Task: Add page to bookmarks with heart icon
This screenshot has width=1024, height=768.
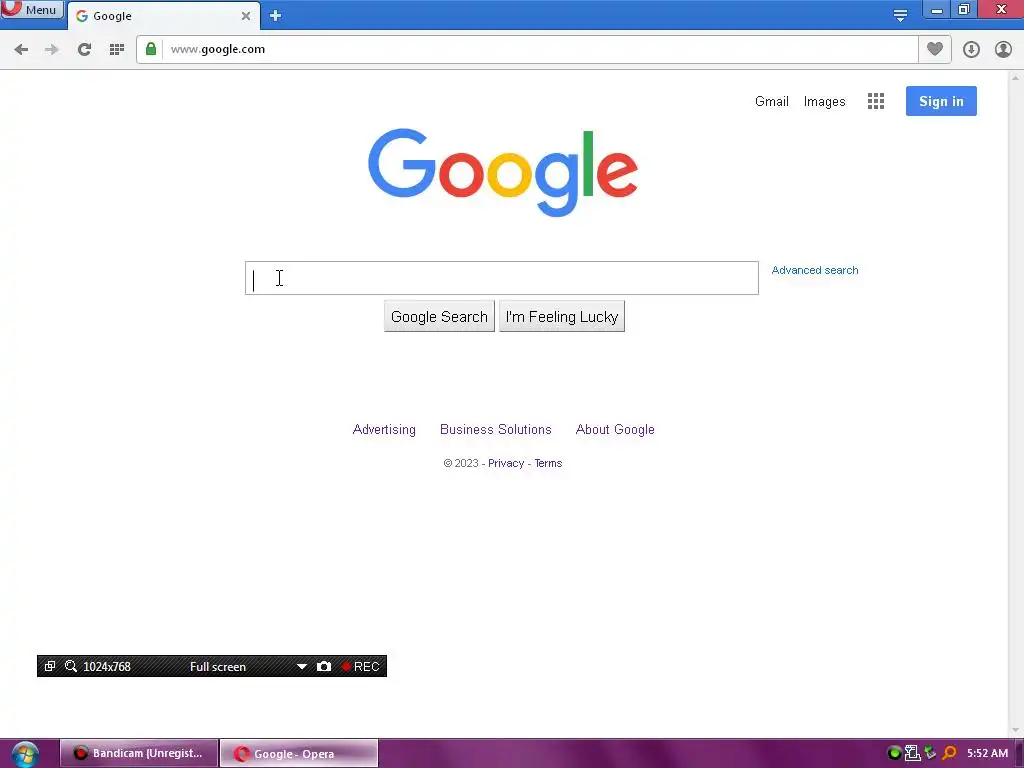Action: coord(935,49)
